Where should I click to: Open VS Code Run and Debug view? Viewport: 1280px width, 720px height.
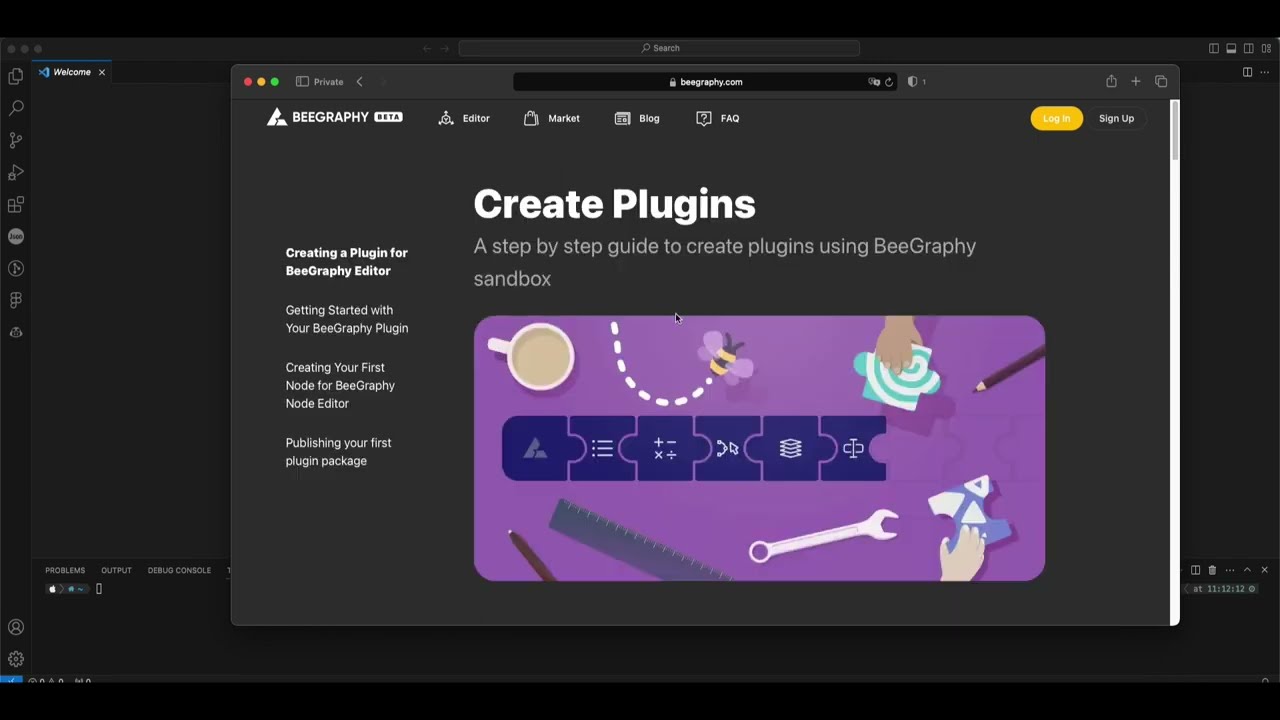pos(16,172)
